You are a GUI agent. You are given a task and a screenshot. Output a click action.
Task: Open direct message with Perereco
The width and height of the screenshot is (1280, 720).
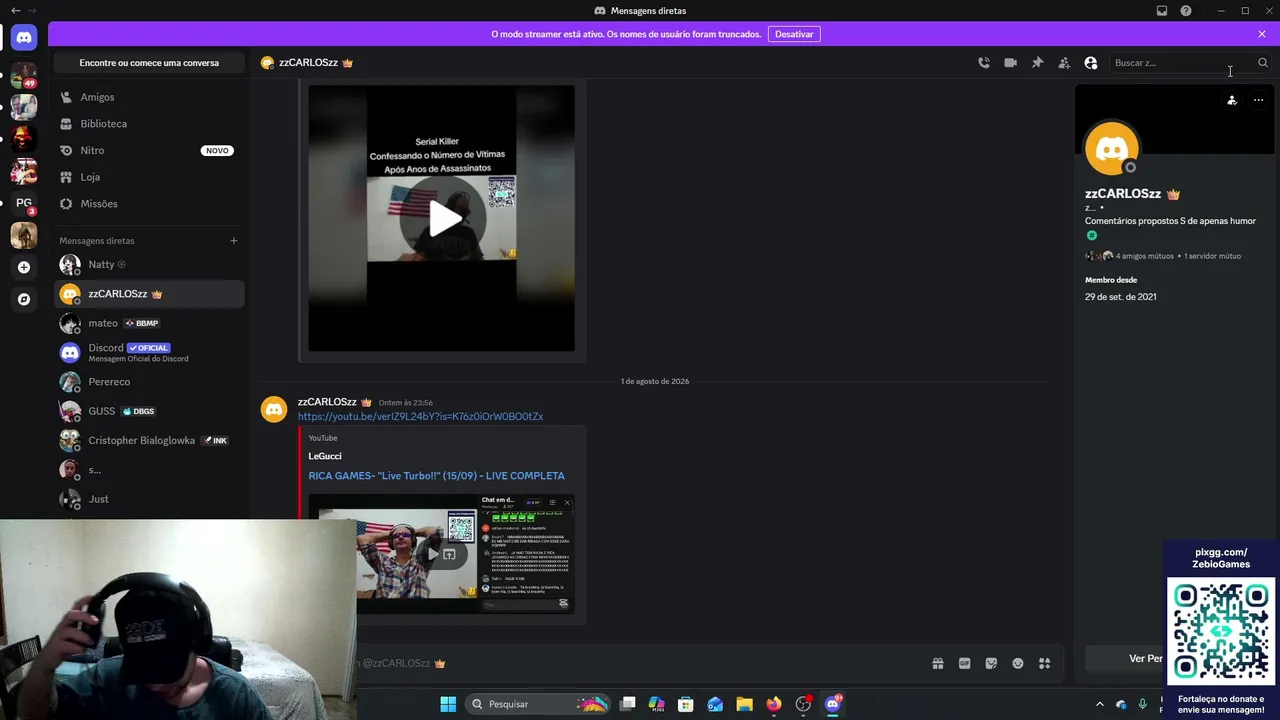149,382
